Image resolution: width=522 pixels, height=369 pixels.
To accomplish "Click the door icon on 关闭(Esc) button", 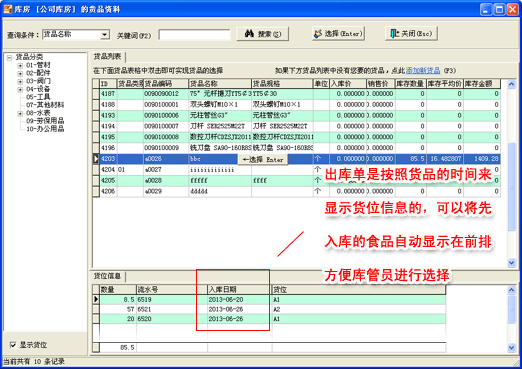I will coord(394,33).
